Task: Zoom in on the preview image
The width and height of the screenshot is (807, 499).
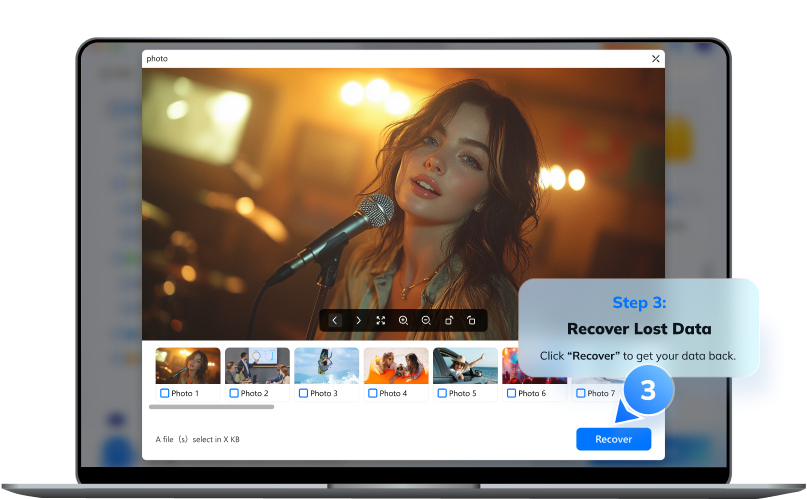Action: (404, 320)
